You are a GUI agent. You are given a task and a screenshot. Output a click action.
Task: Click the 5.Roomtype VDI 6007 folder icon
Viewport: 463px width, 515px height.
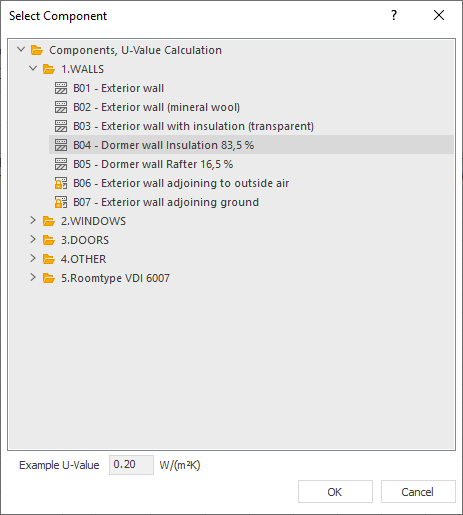click(x=49, y=278)
